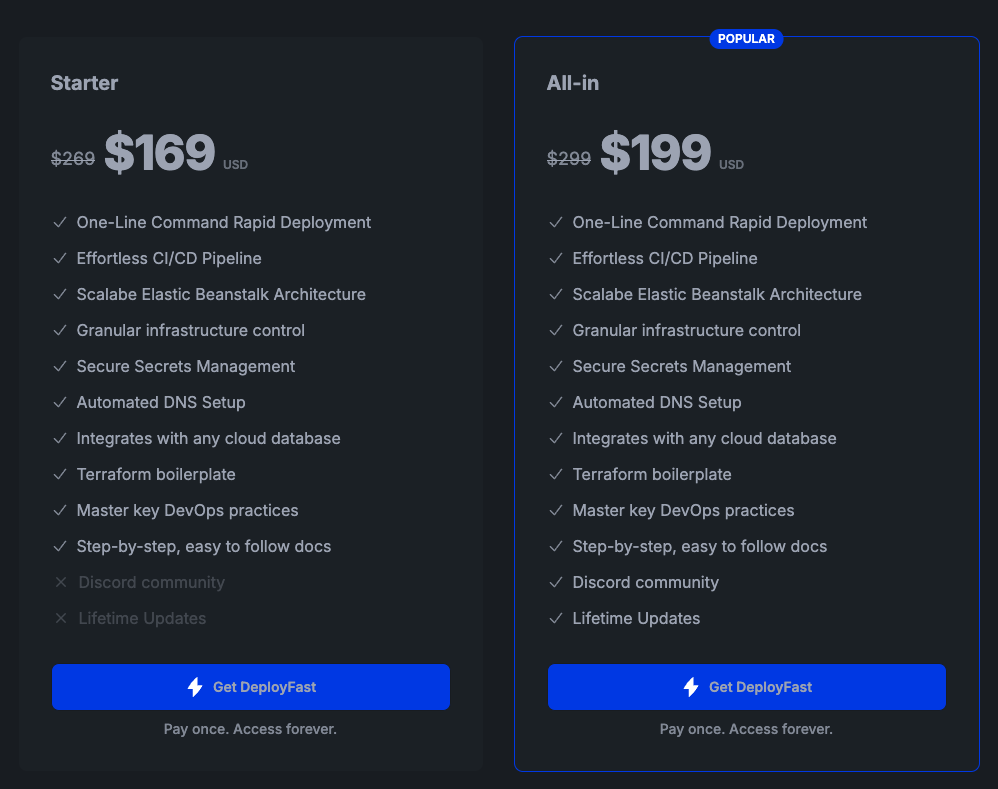Select the All-in plan heading

[x=572, y=83]
